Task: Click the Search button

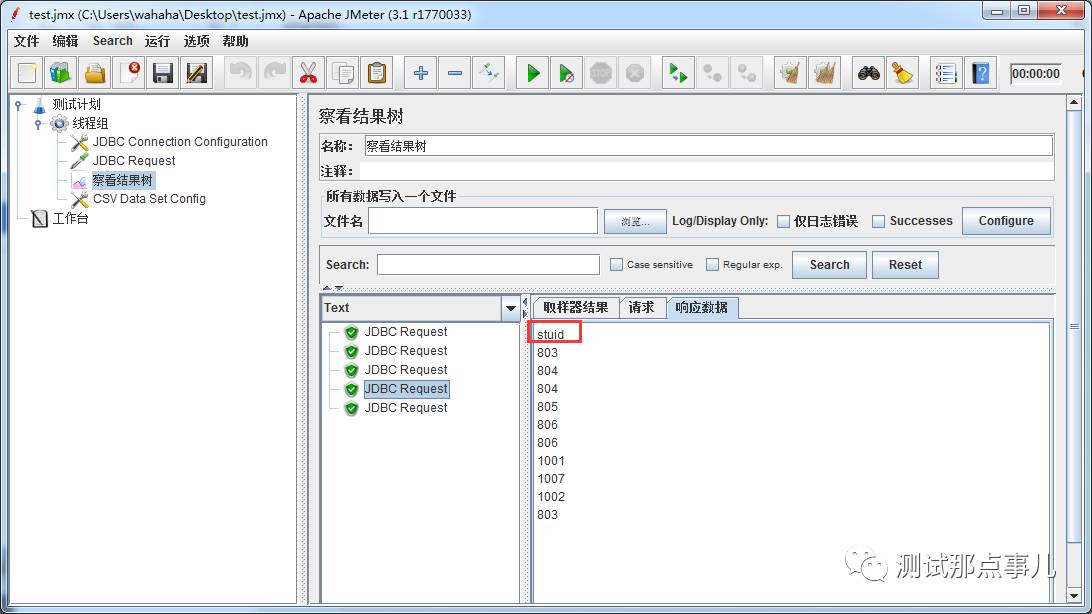Action: click(x=829, y=265)
